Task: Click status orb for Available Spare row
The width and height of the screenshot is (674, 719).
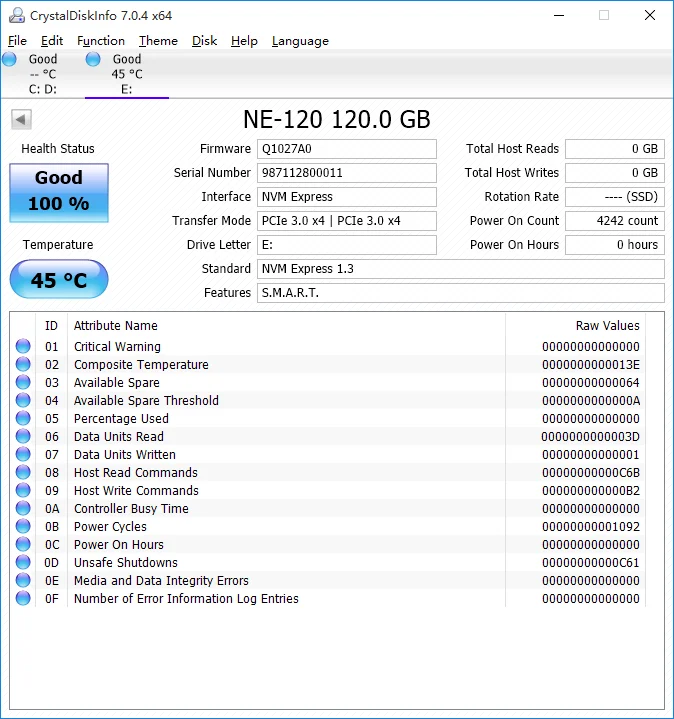Action: pyautogui.click(x=23, y=382)
